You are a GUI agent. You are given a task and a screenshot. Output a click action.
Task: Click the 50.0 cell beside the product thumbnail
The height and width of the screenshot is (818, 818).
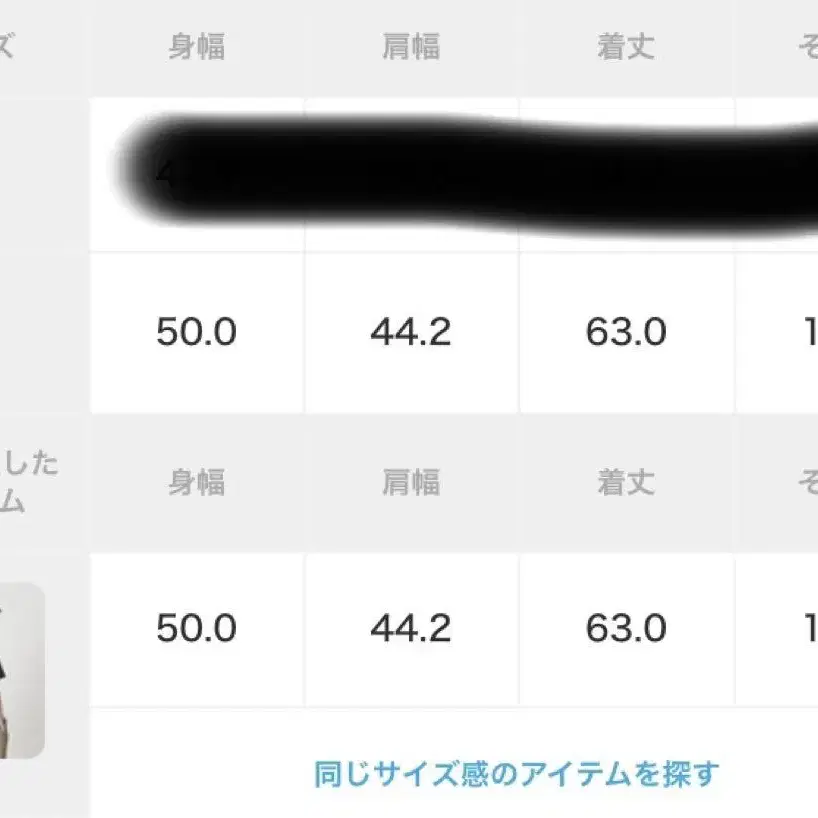tap(196, 628)
